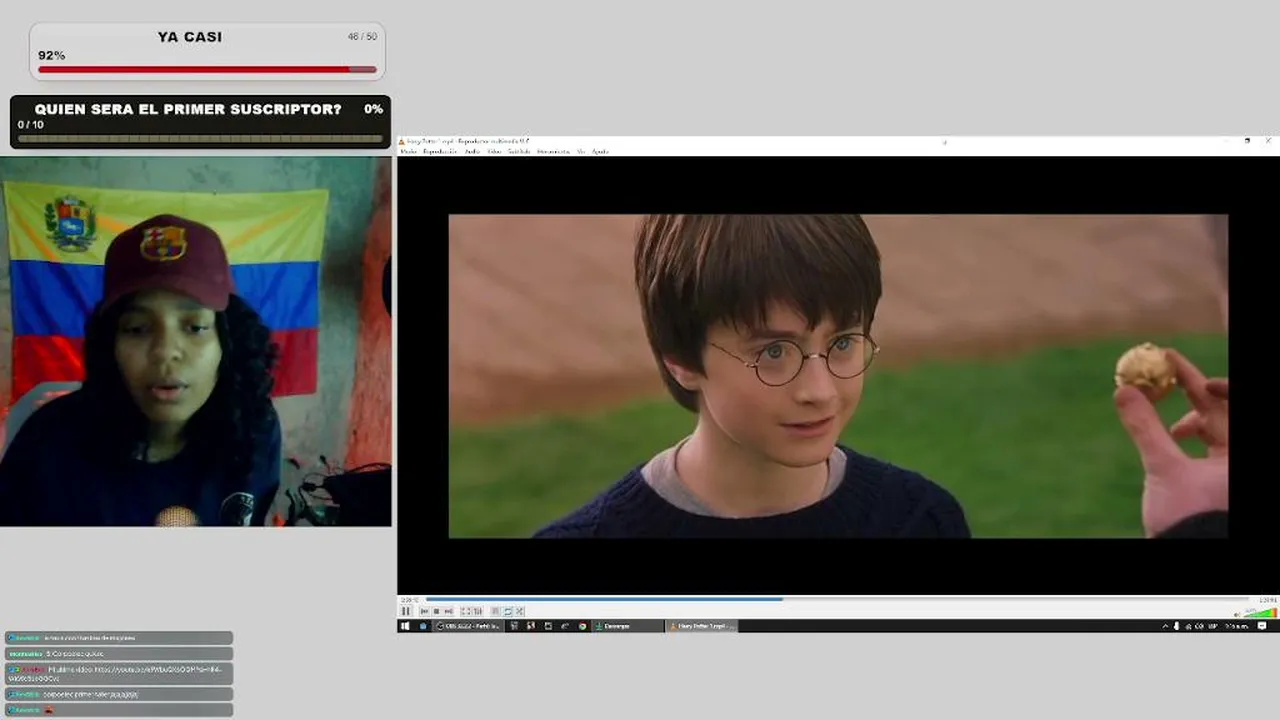1280x720 pixels.
Task: Switch to the OBS taskbar window
Action: click(469, 626)
